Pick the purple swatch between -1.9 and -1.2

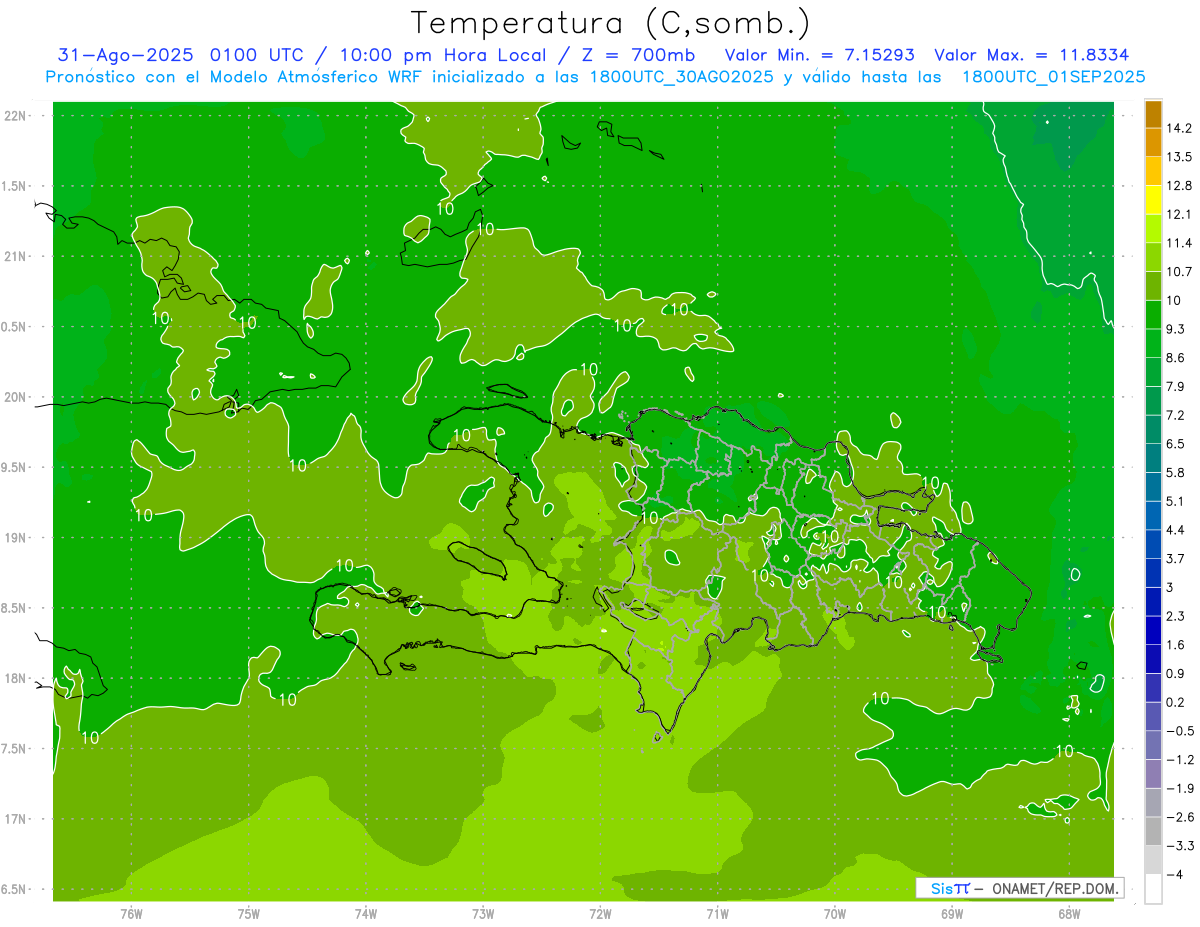coord(1153,775)
